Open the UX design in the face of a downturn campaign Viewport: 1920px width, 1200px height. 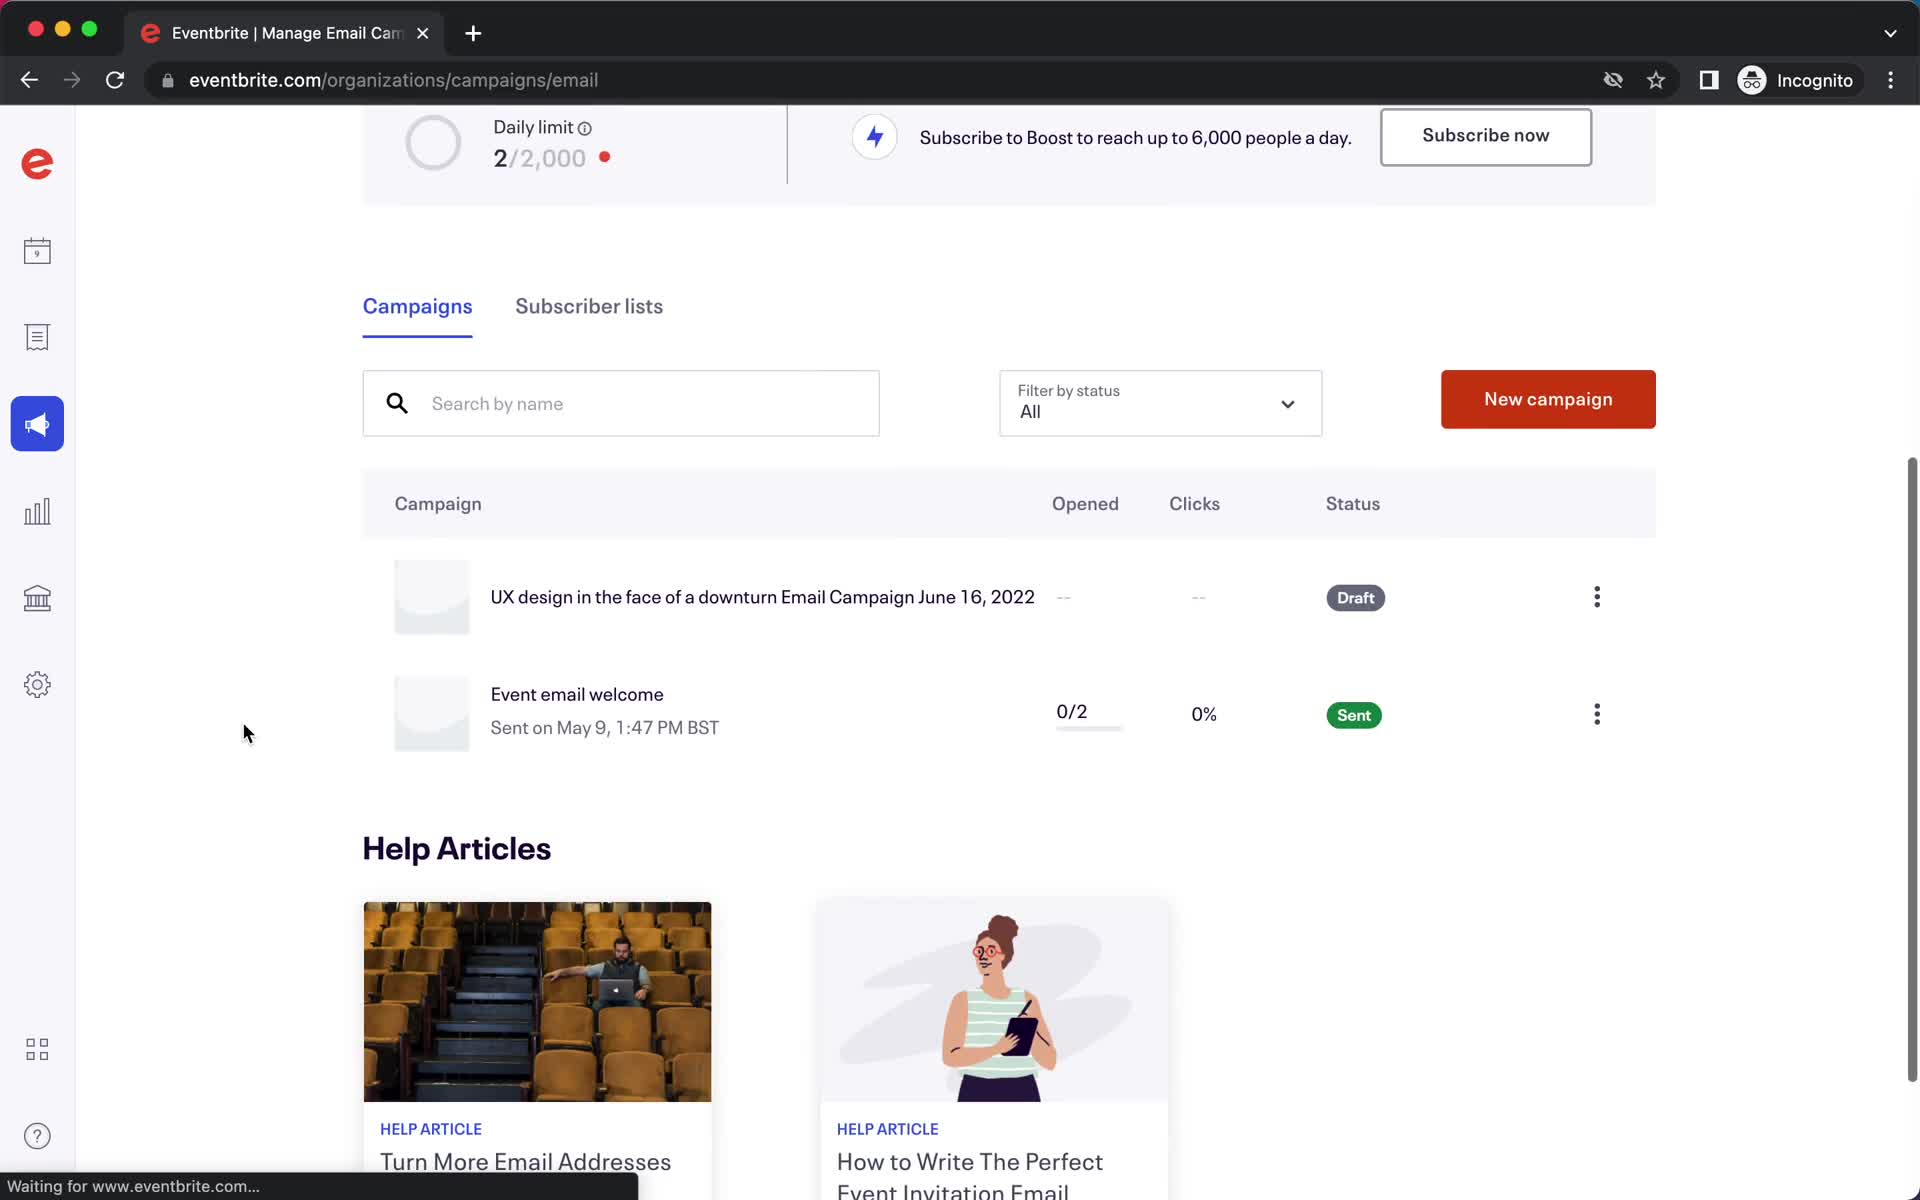coord(762,597)
